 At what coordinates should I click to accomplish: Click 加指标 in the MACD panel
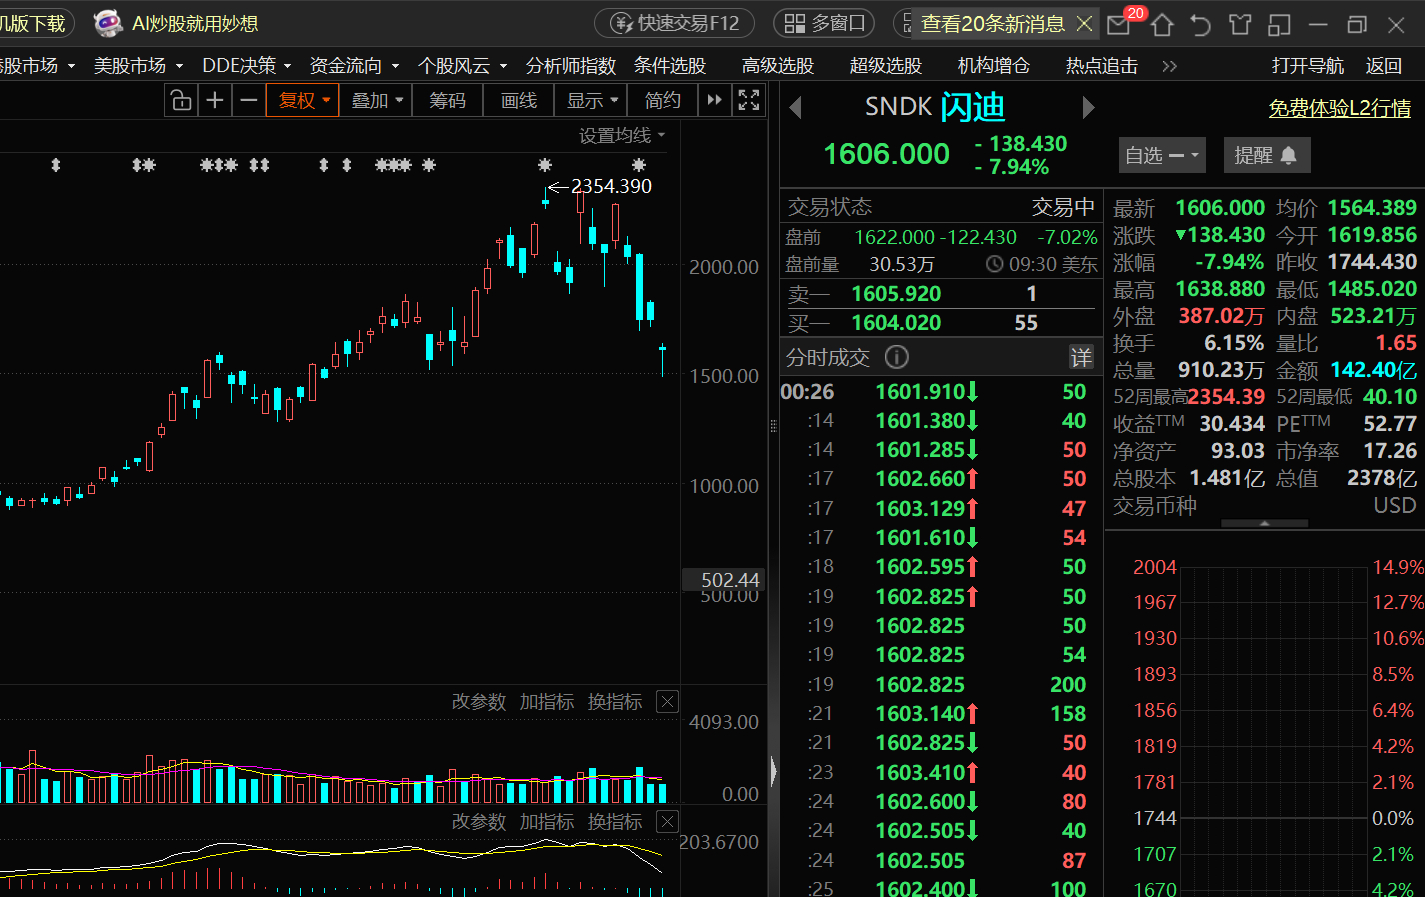[x=547, y=822]
